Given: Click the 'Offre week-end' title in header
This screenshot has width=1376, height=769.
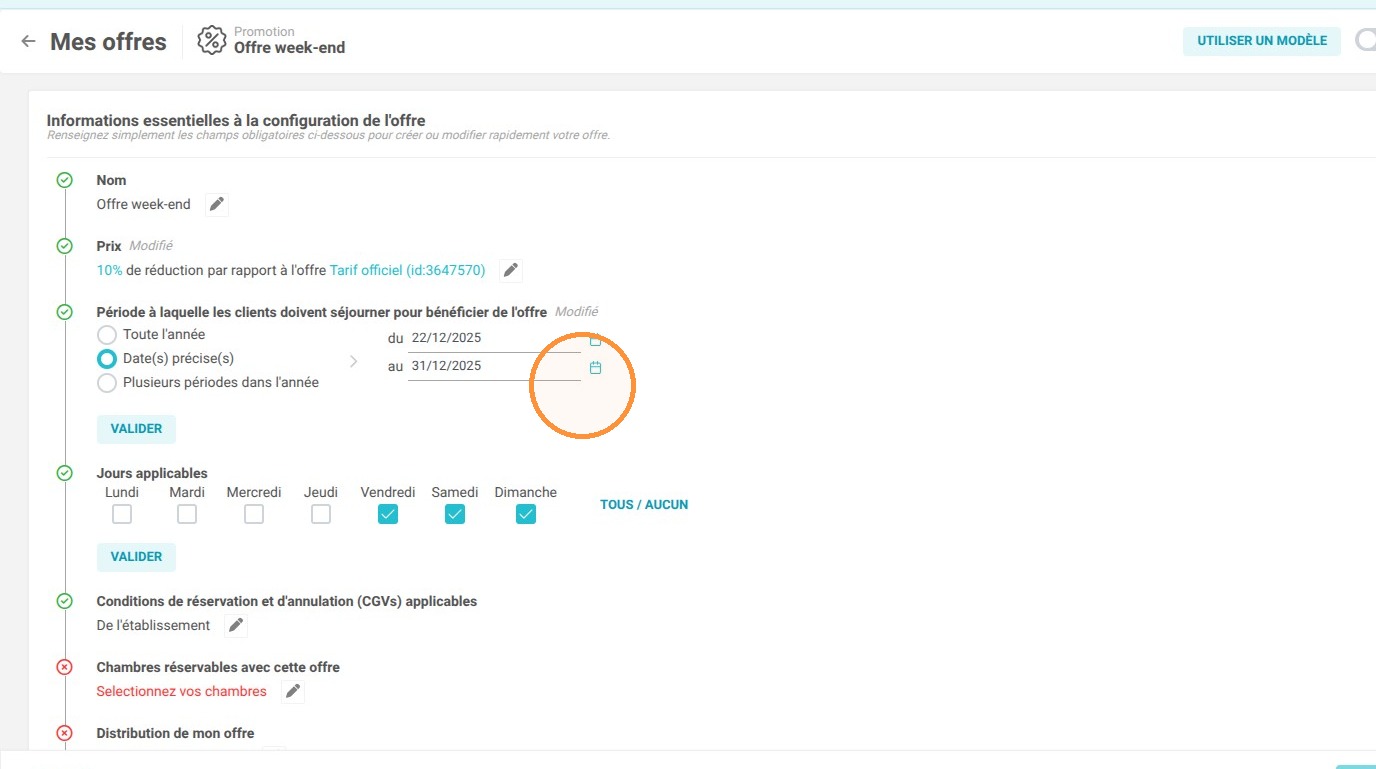Looking at the screenshot, I should click(x=290, y=48).
